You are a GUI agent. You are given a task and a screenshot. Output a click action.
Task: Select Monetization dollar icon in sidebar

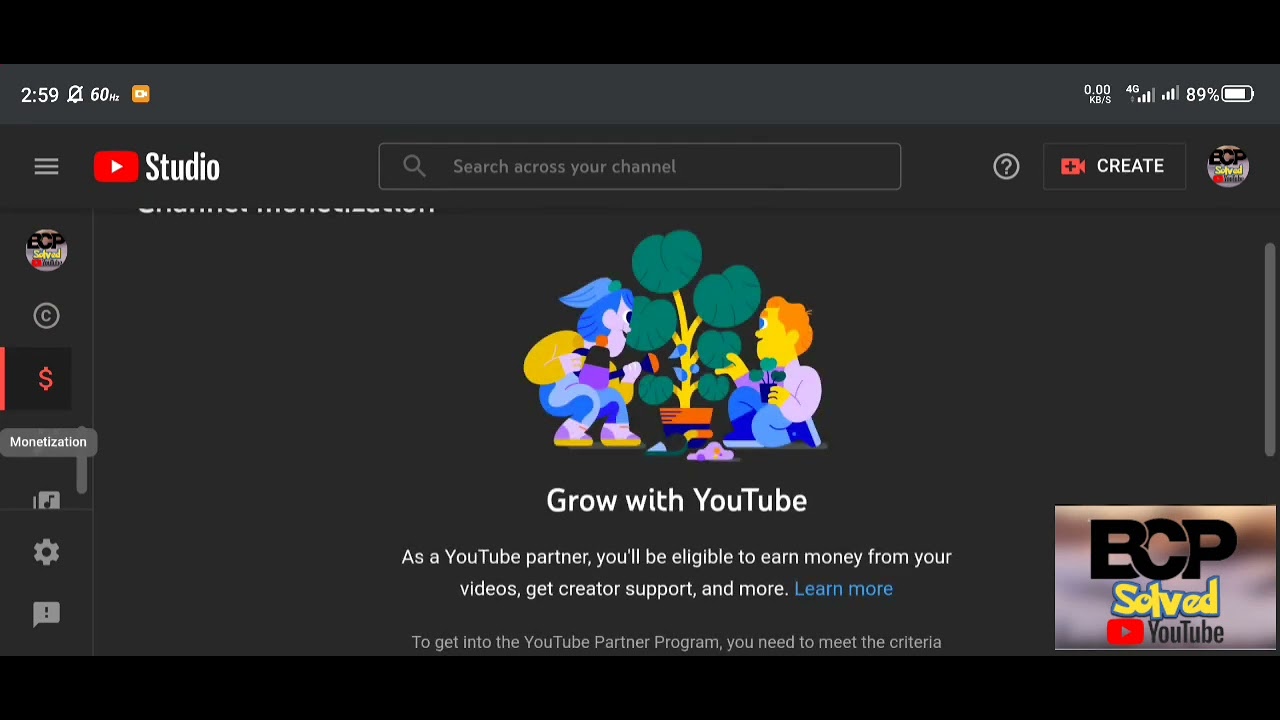tap(46, 379)
